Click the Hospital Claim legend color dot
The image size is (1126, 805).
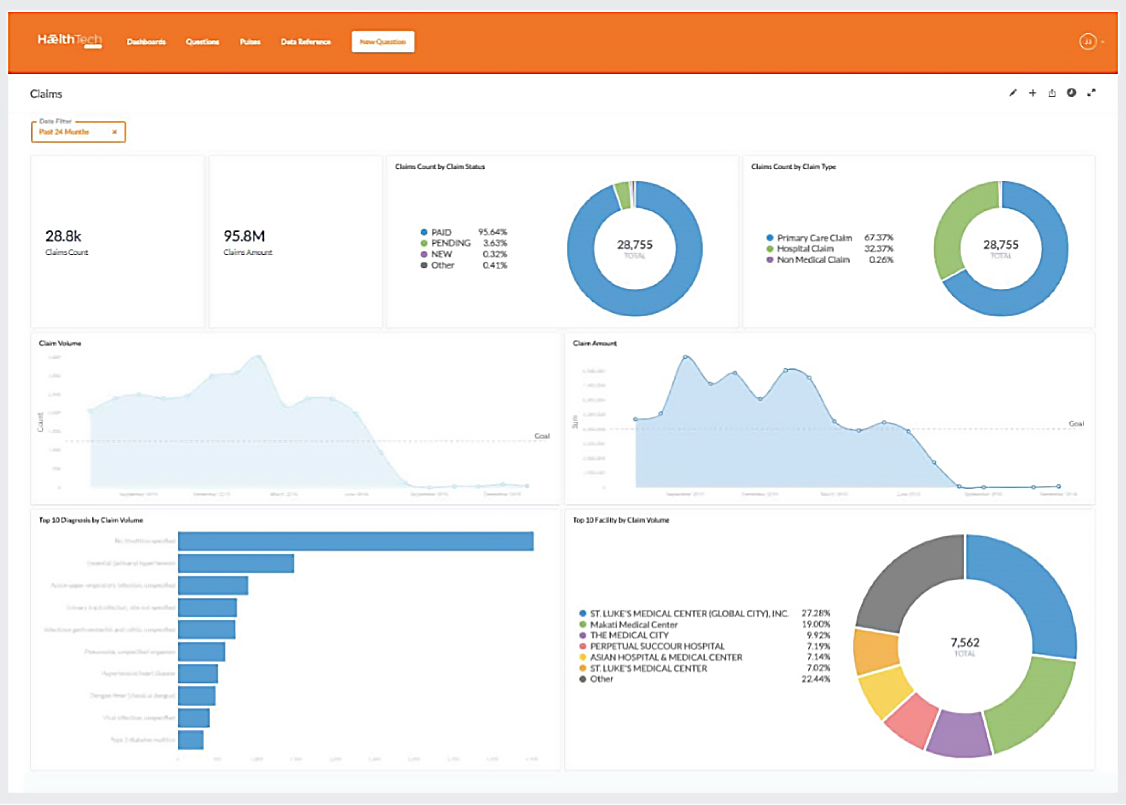click(x=769, y=249)
